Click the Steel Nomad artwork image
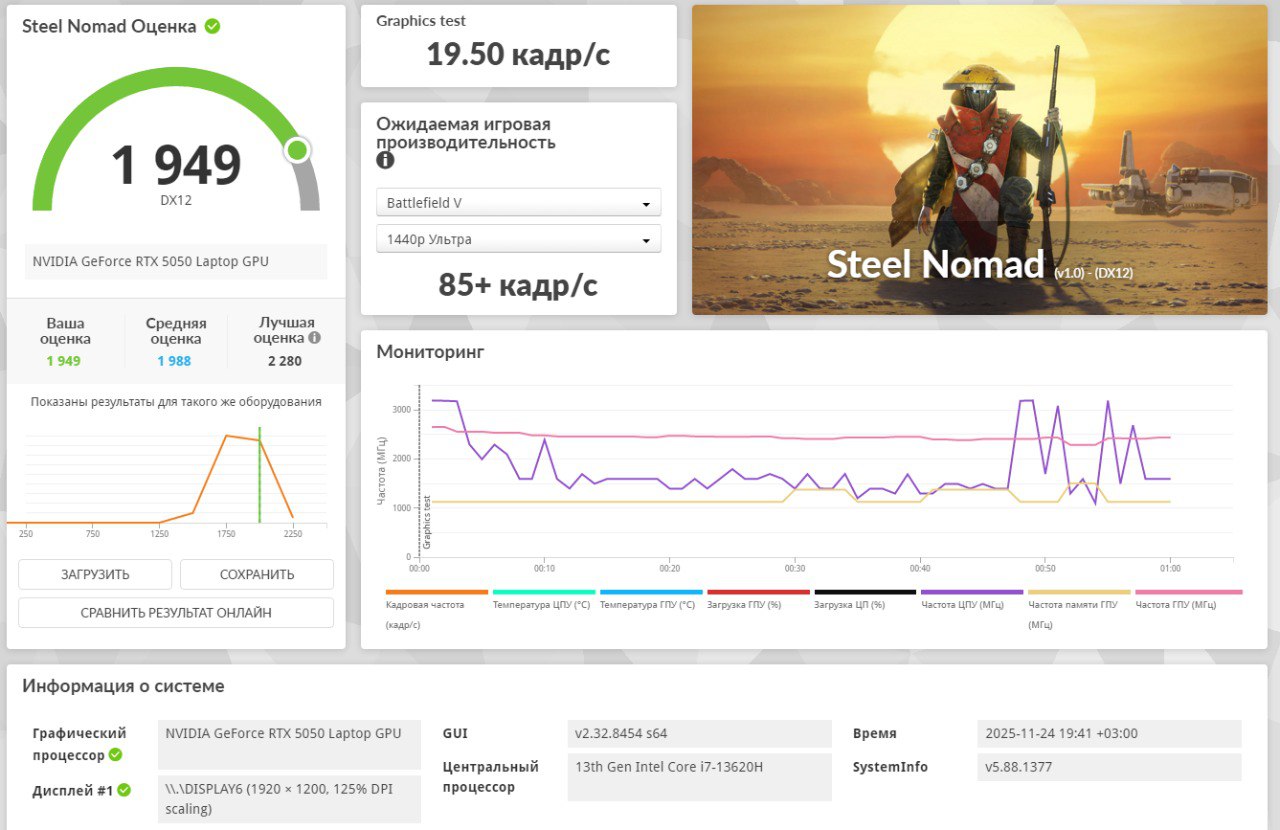Screen dimensions: 1280x830 click(980, 160)
